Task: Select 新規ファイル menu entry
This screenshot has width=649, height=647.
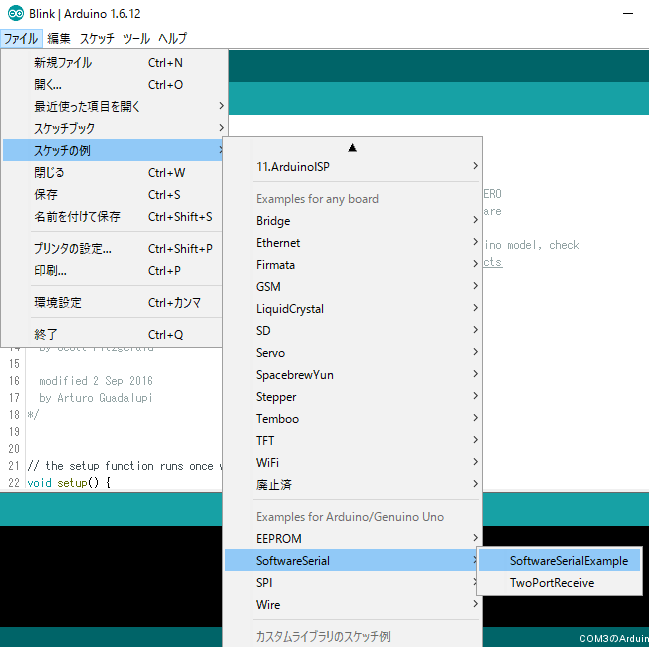Action: [114, 63]
